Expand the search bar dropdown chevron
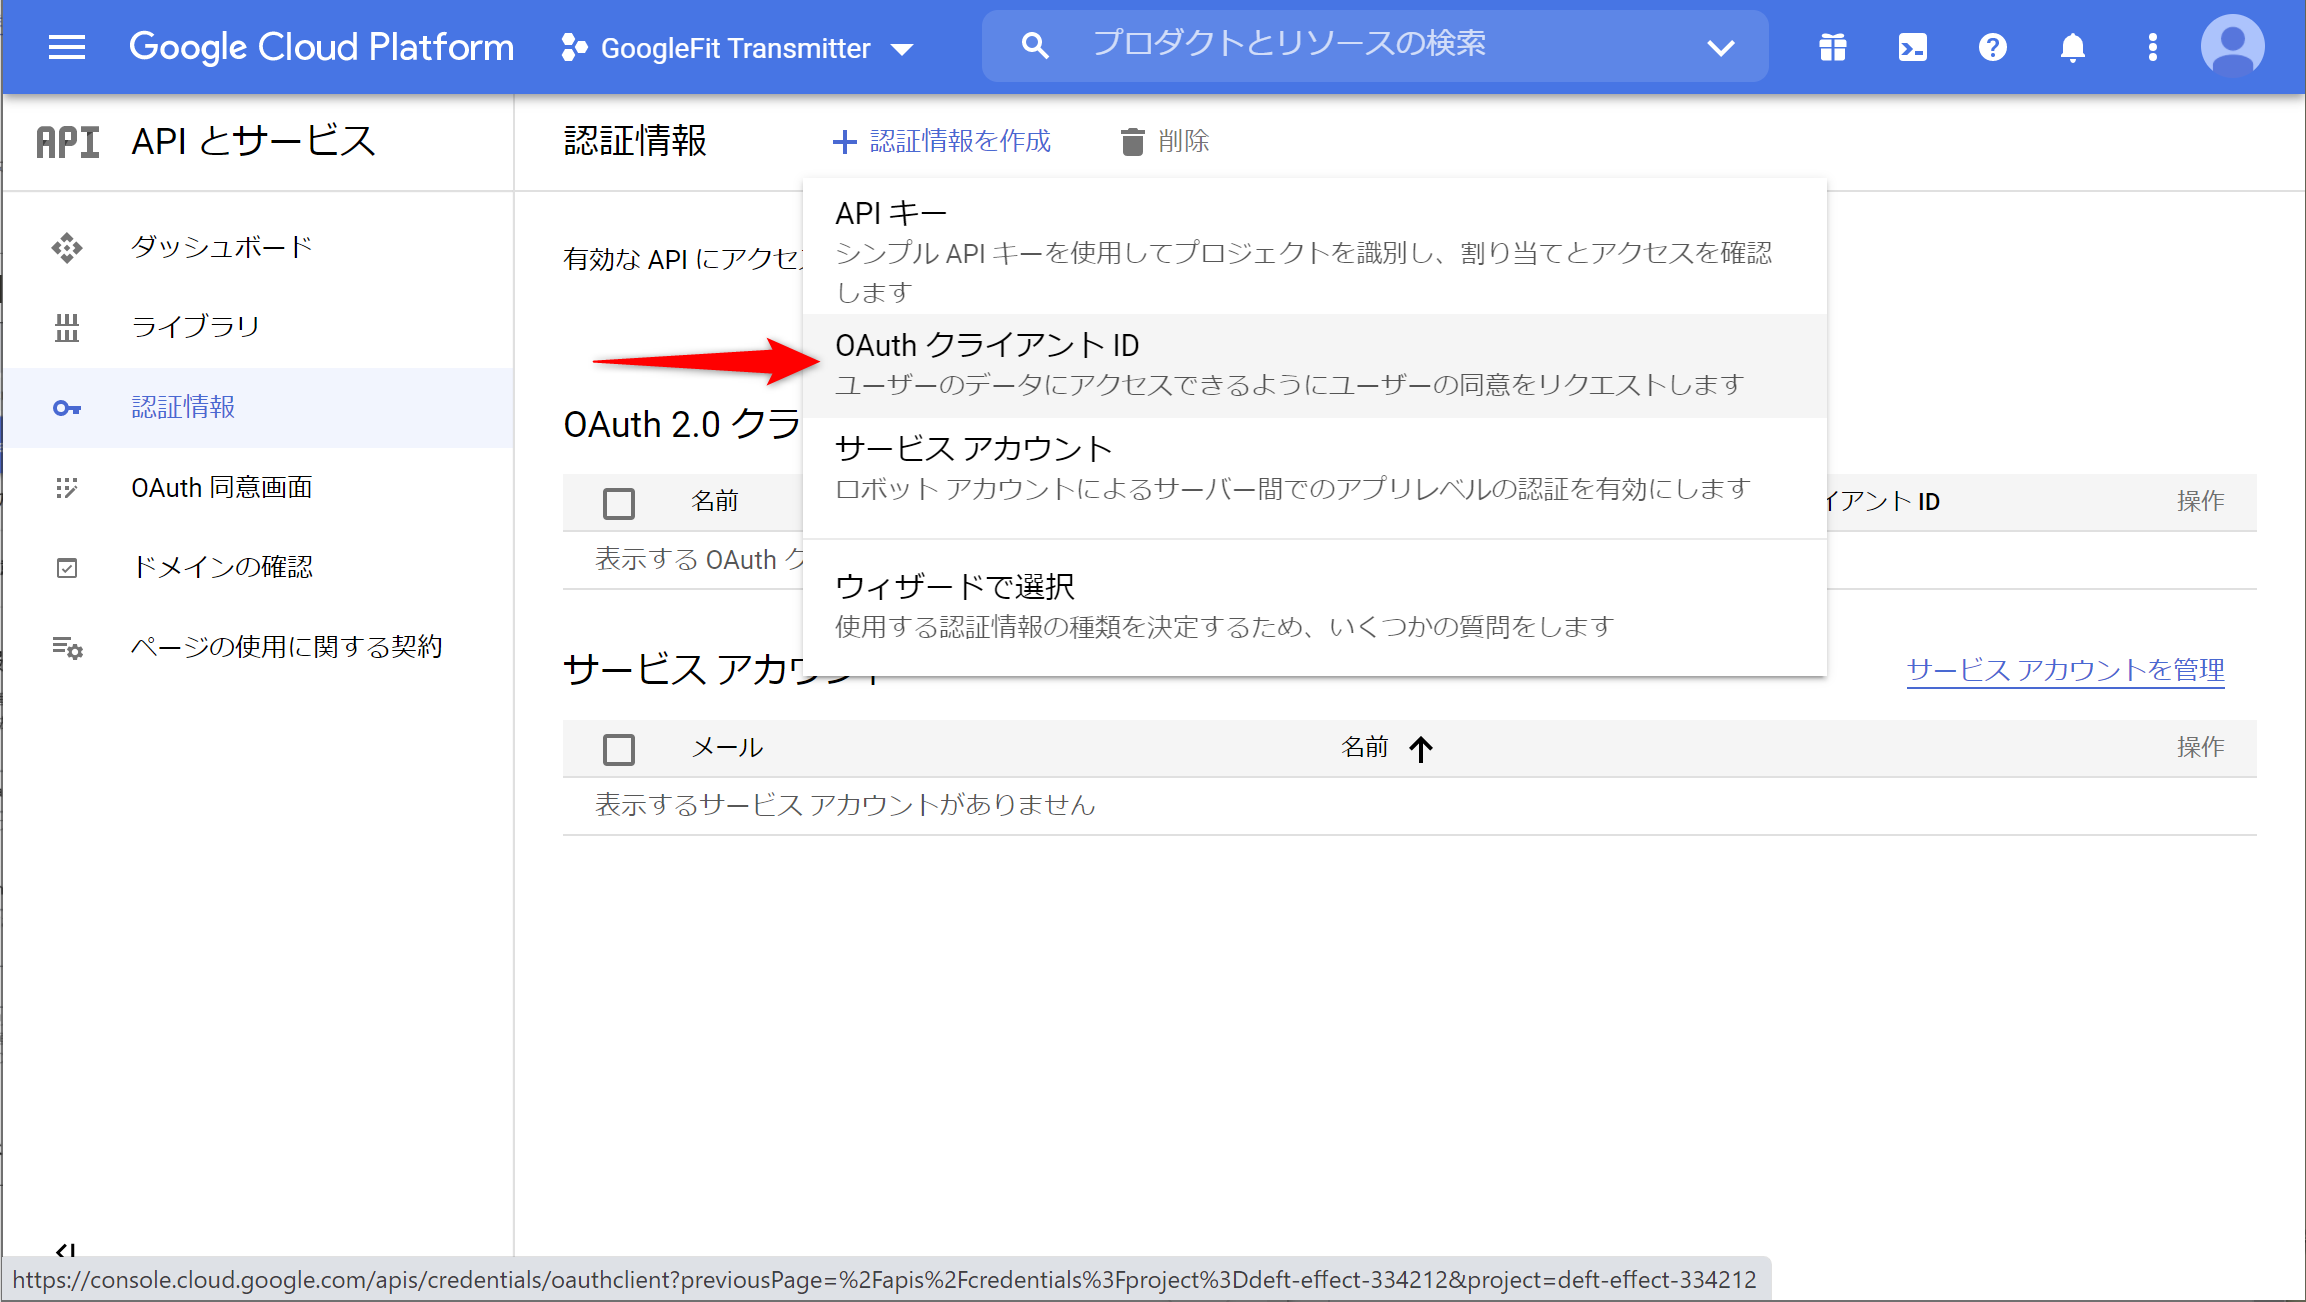This screenshot has height=1302, width=2306. 1720,47
